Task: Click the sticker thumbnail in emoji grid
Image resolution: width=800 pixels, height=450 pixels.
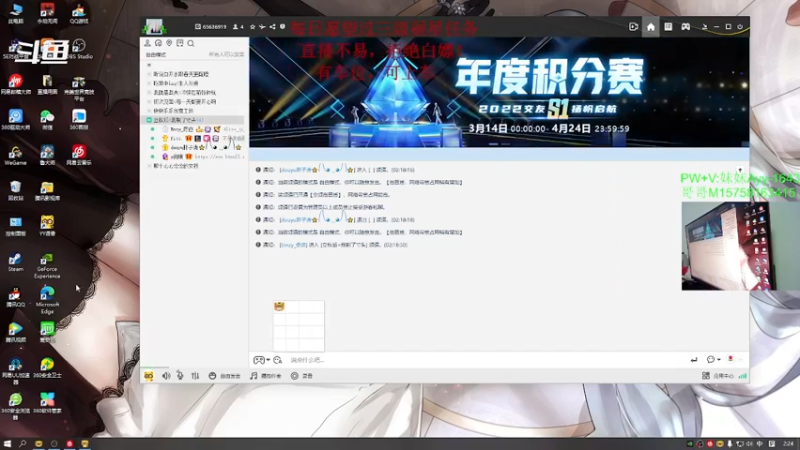Action: click(x=279, y=306)
